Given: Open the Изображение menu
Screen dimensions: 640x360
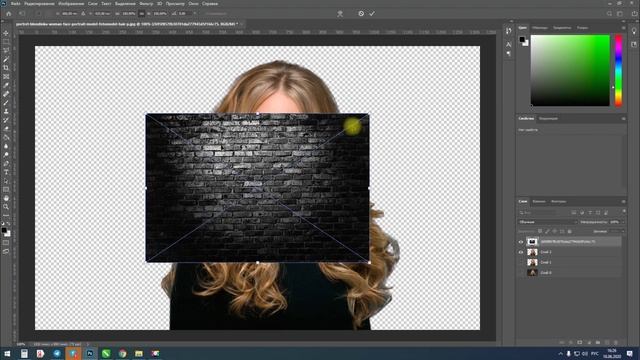Looking at the screenshot, I should point(71,4).
